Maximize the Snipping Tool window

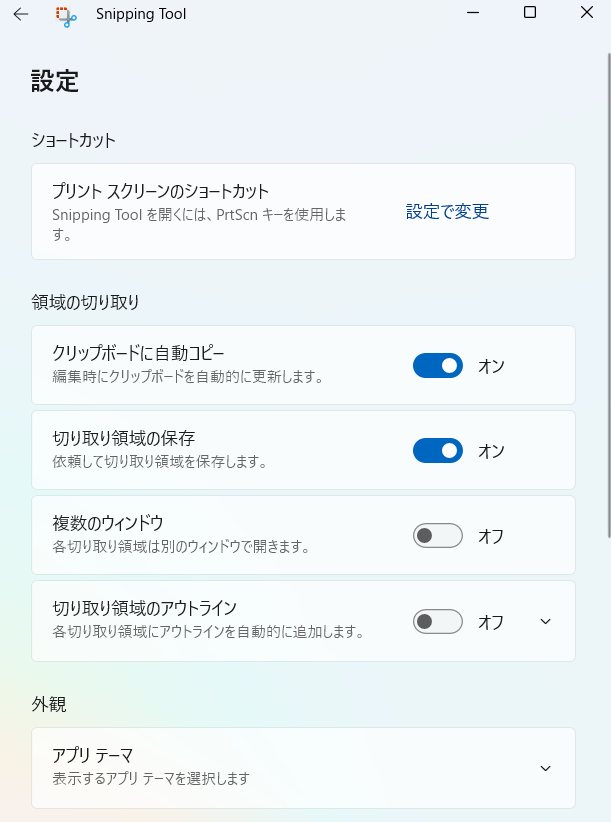(530, 13)
